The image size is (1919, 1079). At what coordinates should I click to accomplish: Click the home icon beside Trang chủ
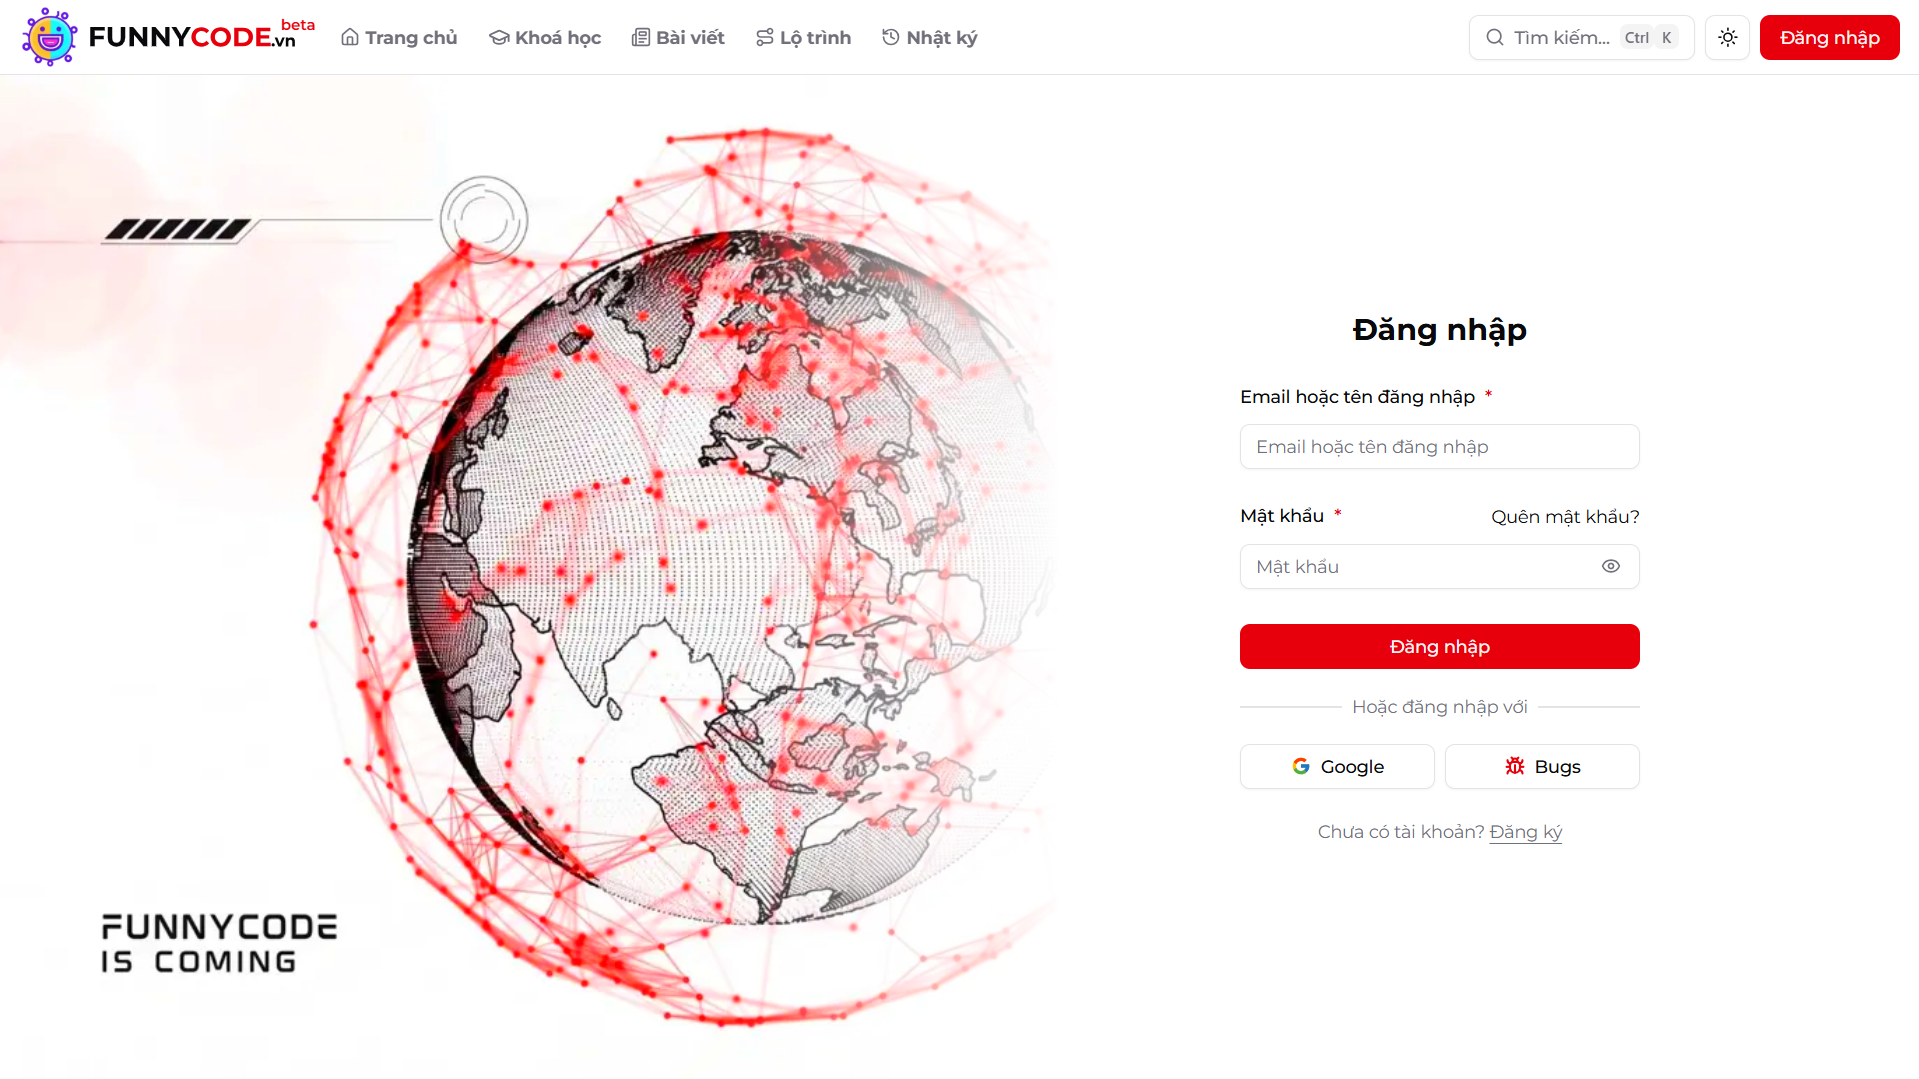pyautogui.click(x=350, y=37)
